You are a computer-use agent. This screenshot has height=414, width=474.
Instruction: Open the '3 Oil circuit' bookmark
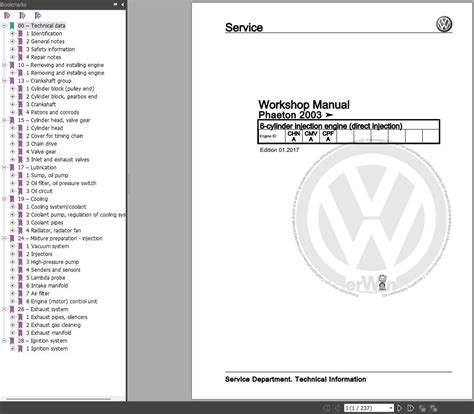[x=39, y=191]
